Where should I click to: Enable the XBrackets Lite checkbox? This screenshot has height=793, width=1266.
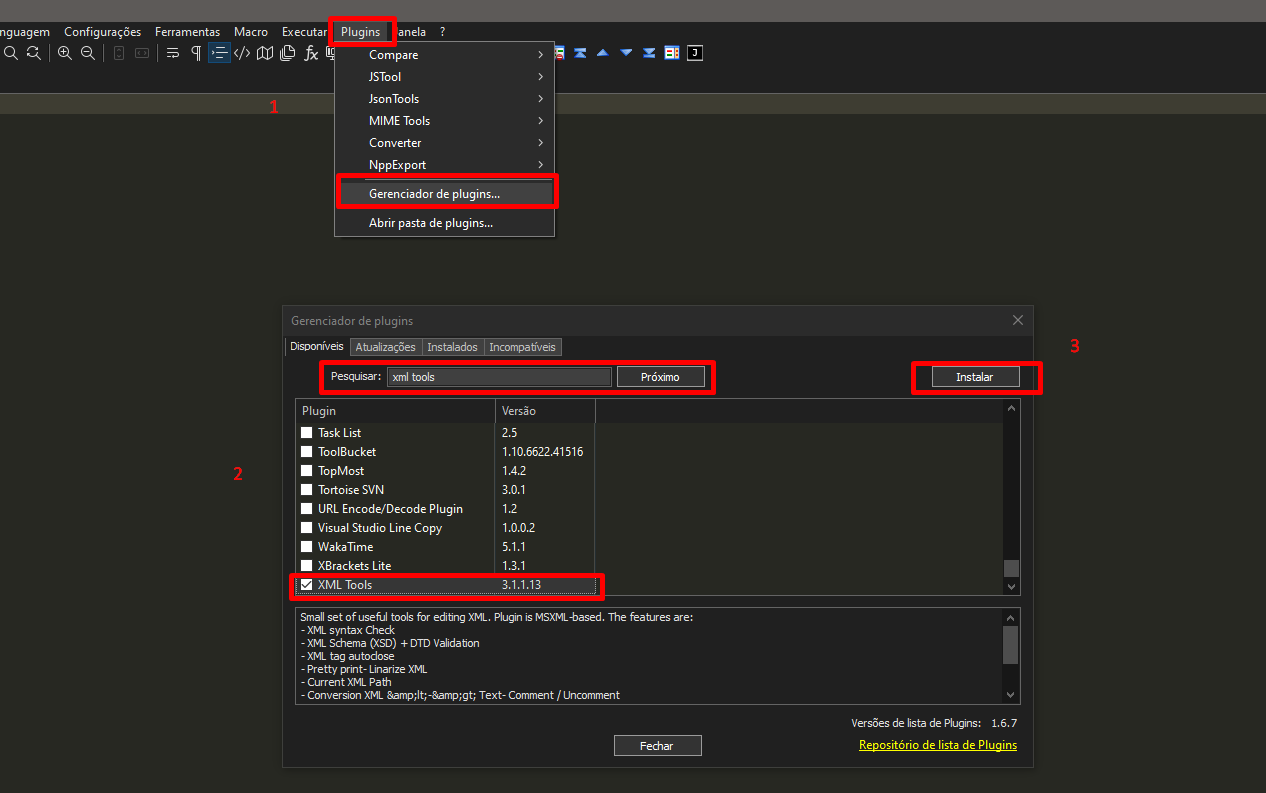306,565
